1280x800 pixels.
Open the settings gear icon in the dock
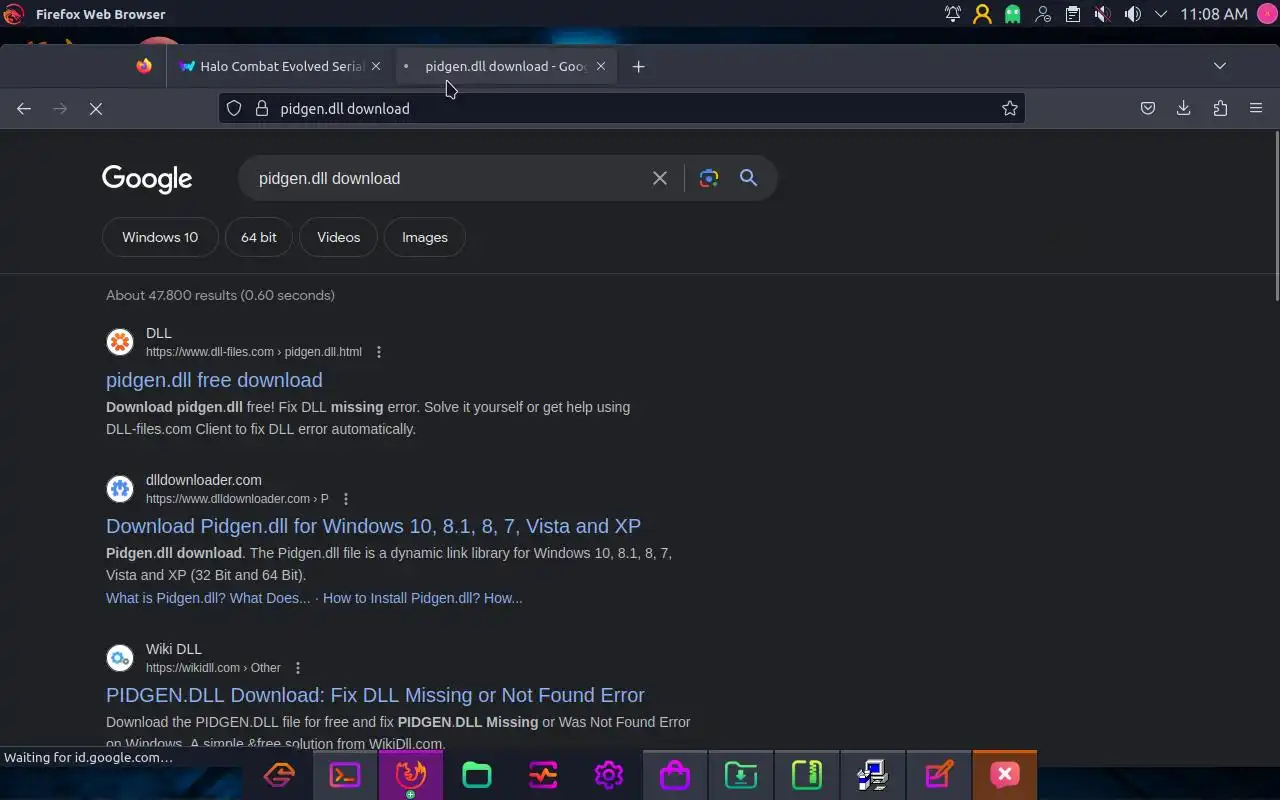tap(609, 775)
